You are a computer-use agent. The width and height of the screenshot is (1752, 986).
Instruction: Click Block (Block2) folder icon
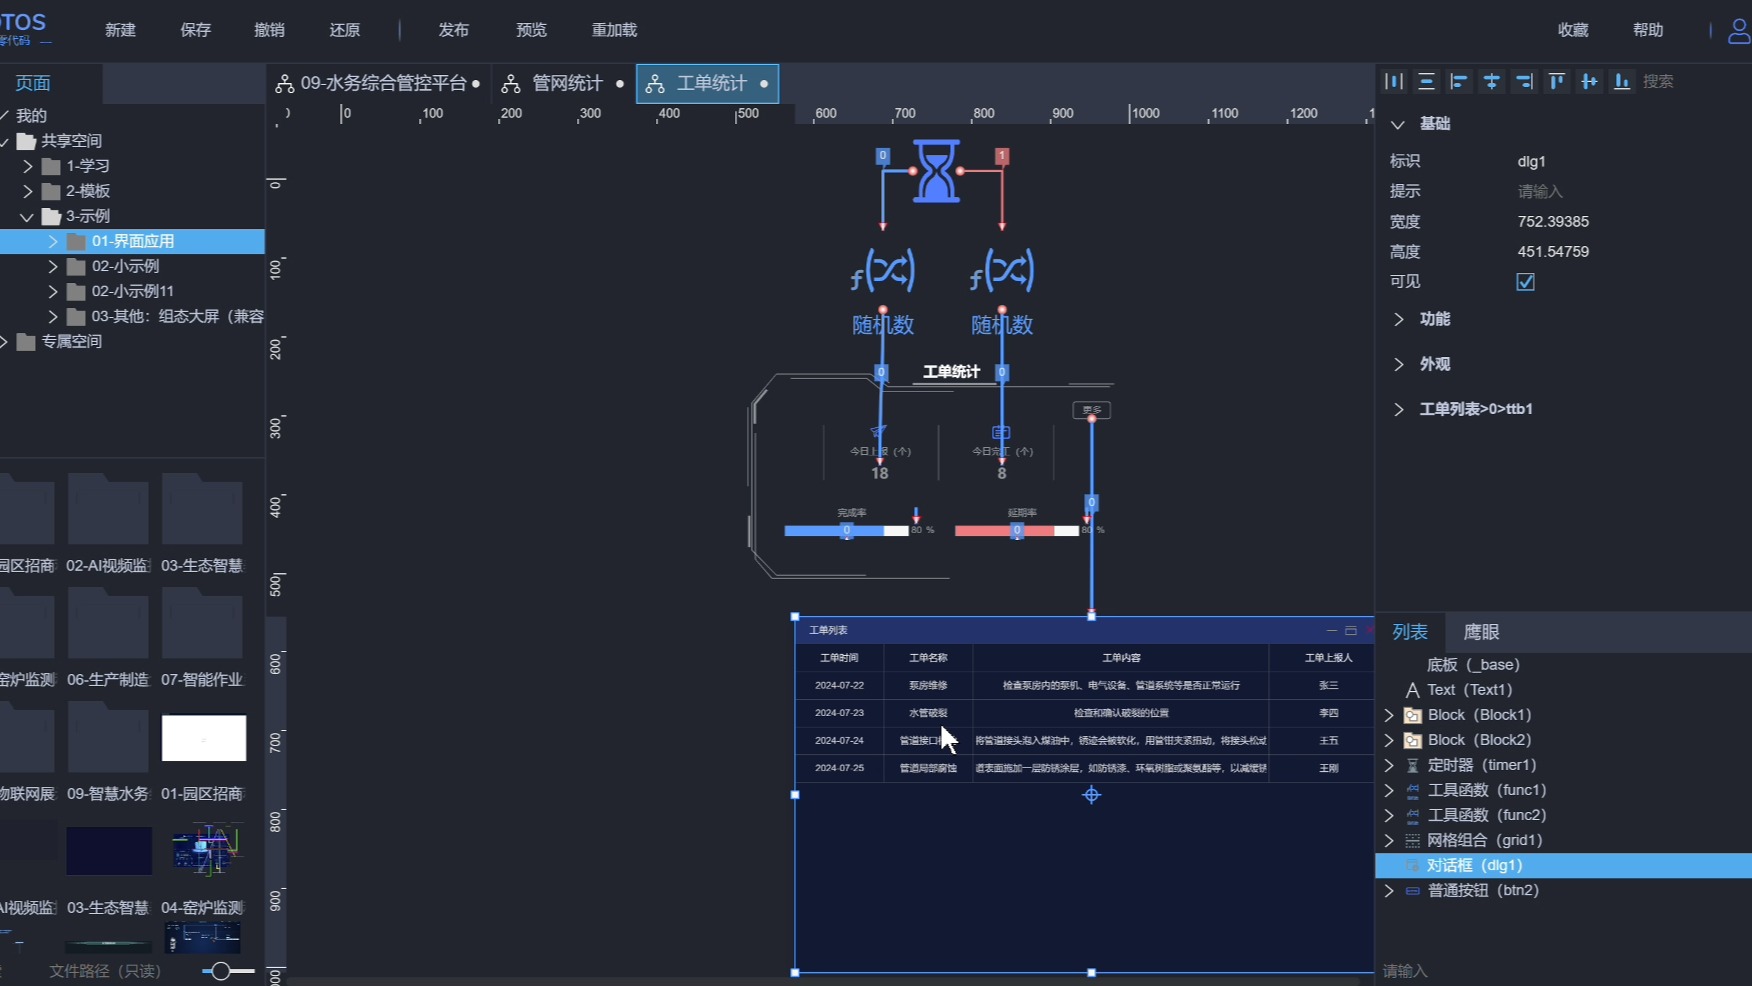[x=1413, y=740]
